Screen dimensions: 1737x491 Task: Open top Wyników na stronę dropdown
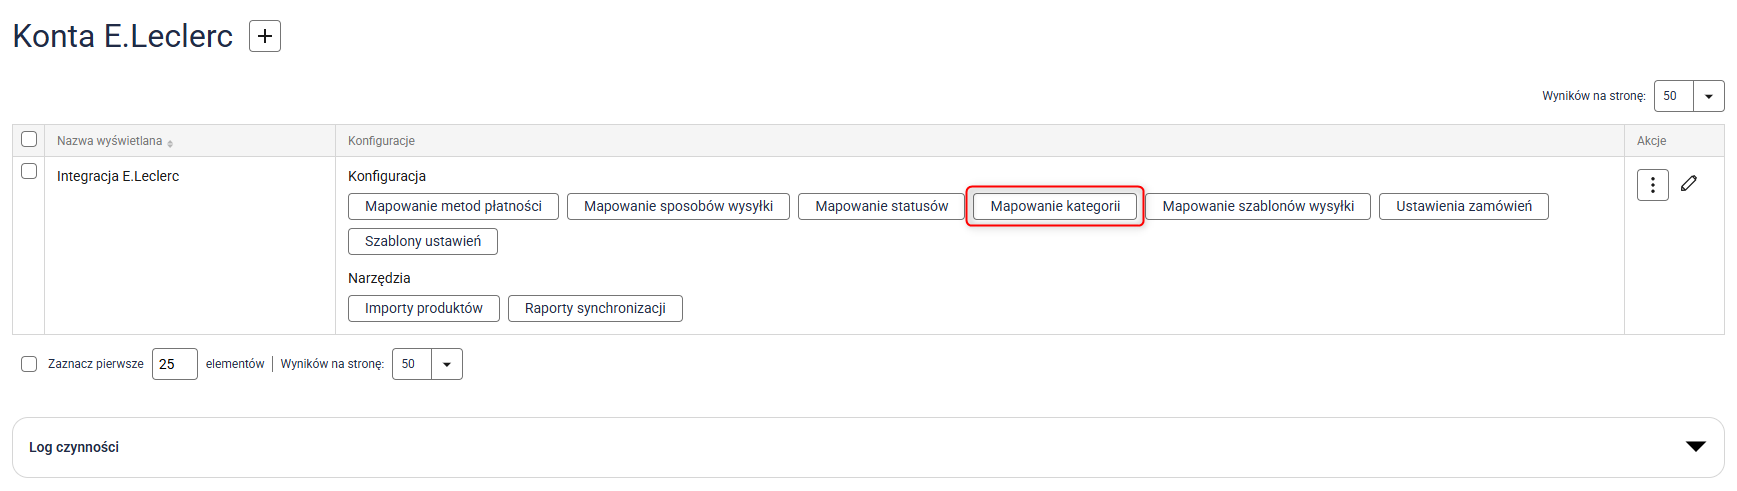click(1708, 96)
